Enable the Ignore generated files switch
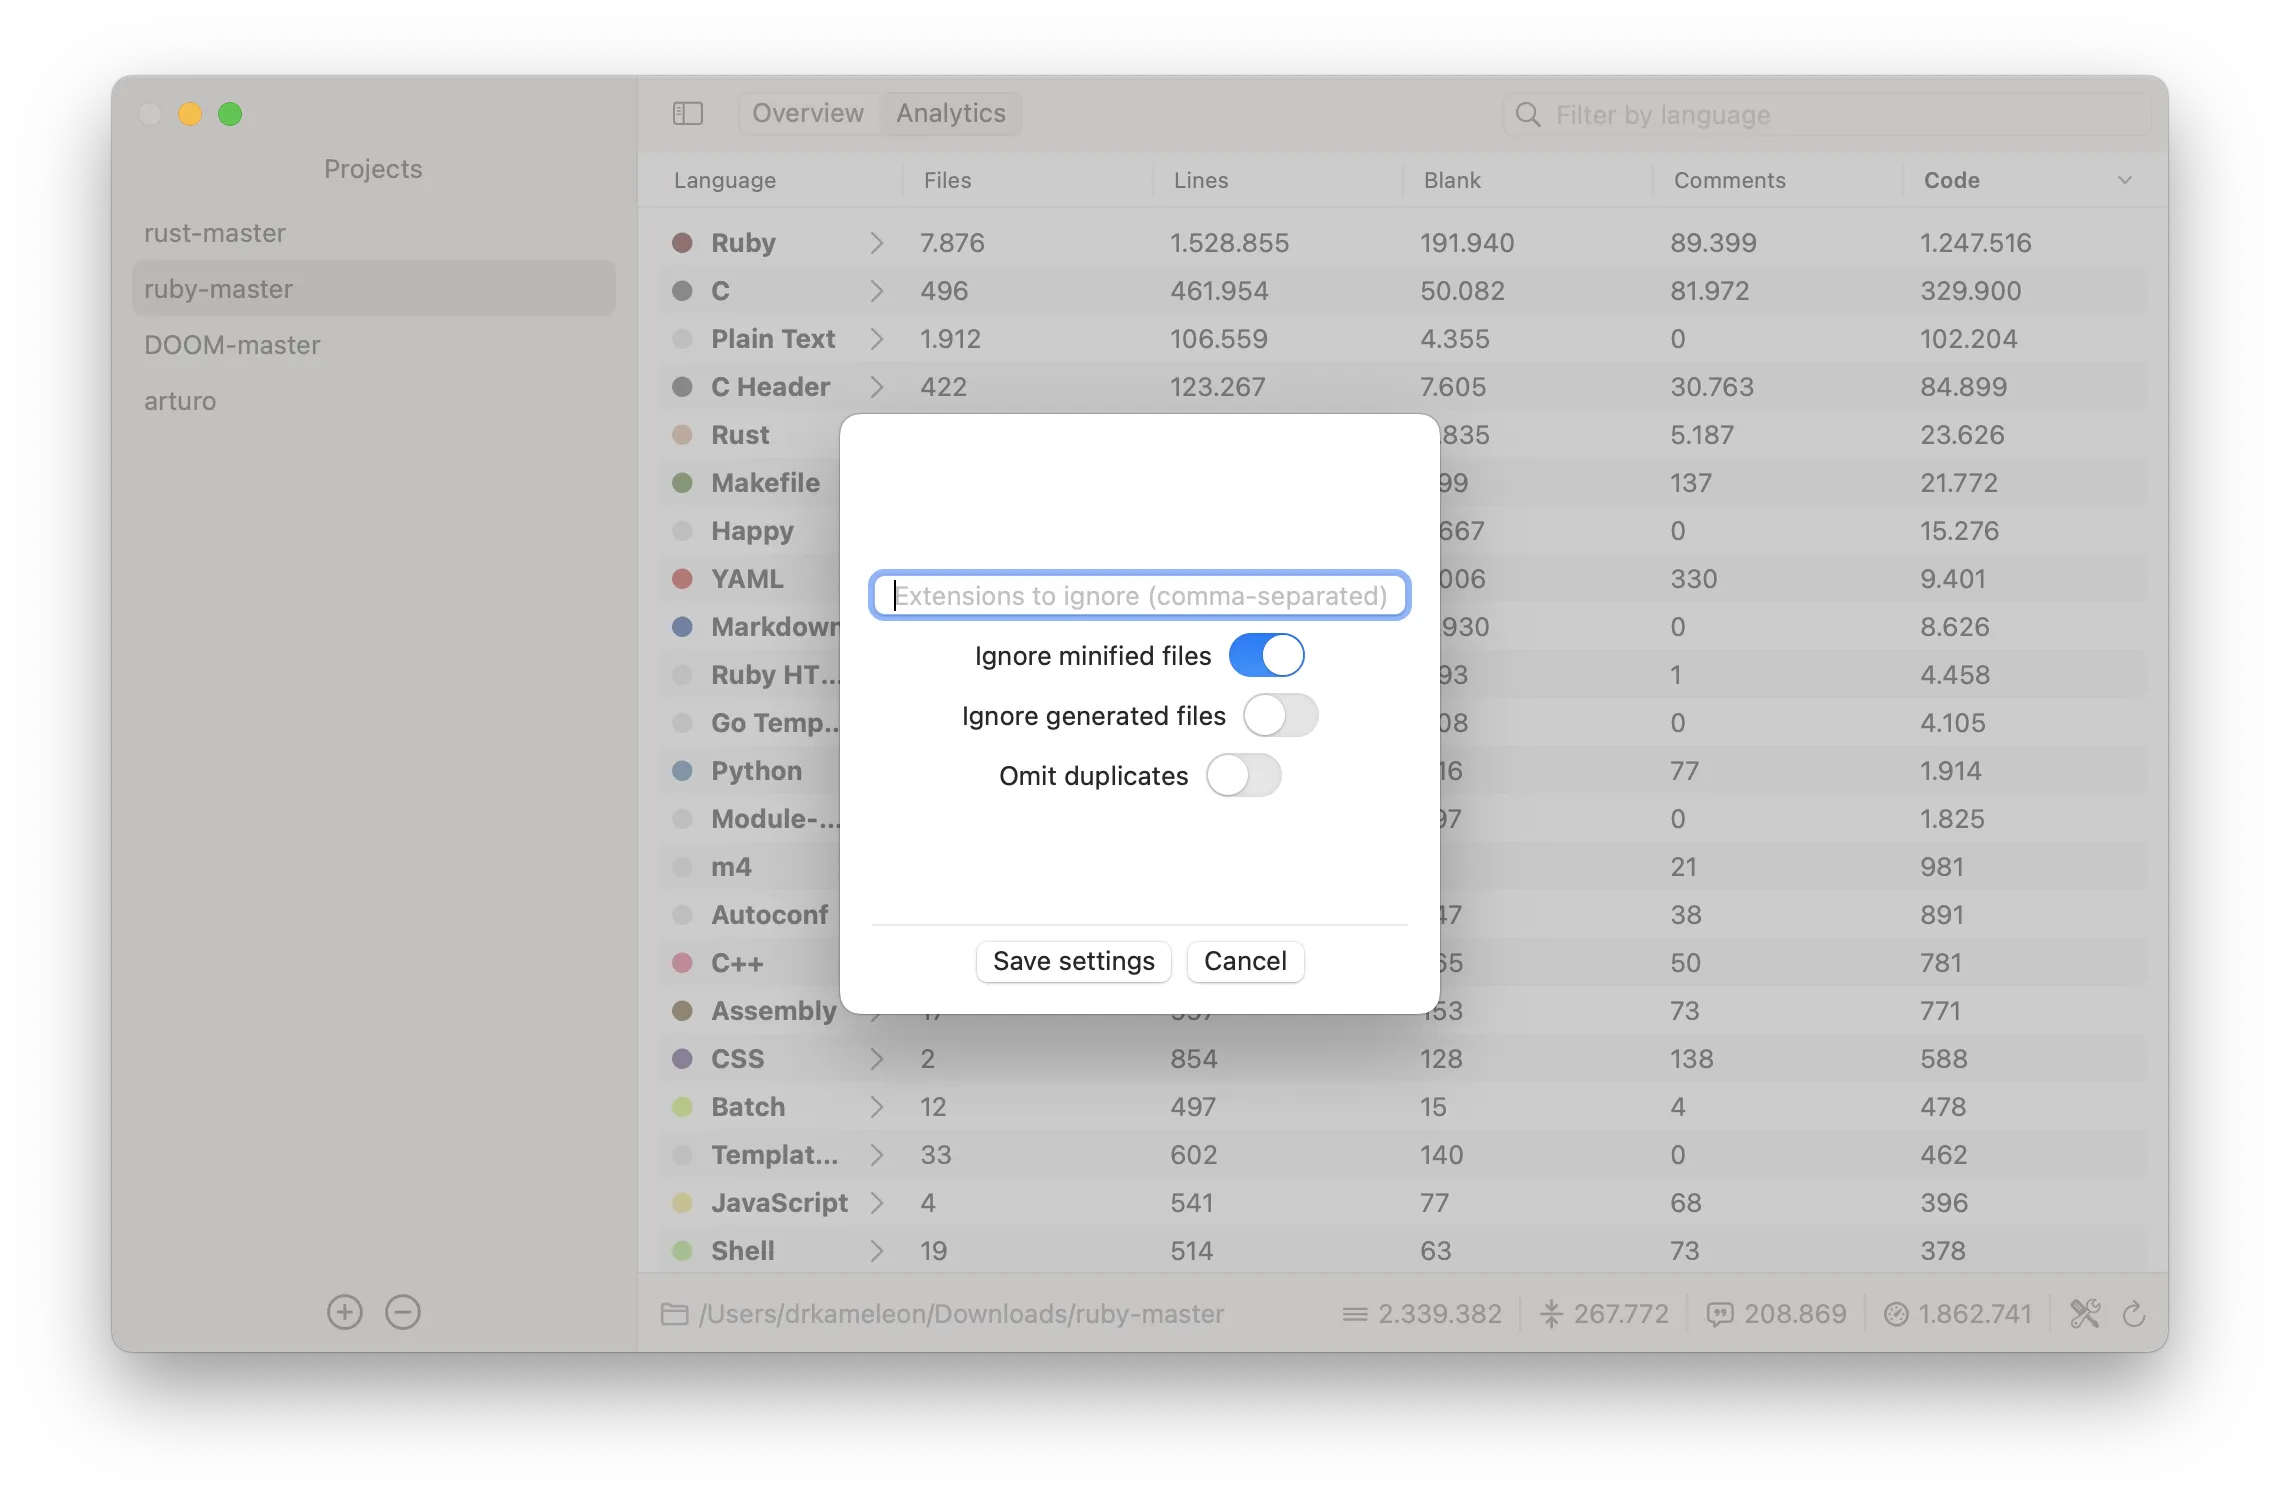 pyautogui.click(x=1280, y=716)
